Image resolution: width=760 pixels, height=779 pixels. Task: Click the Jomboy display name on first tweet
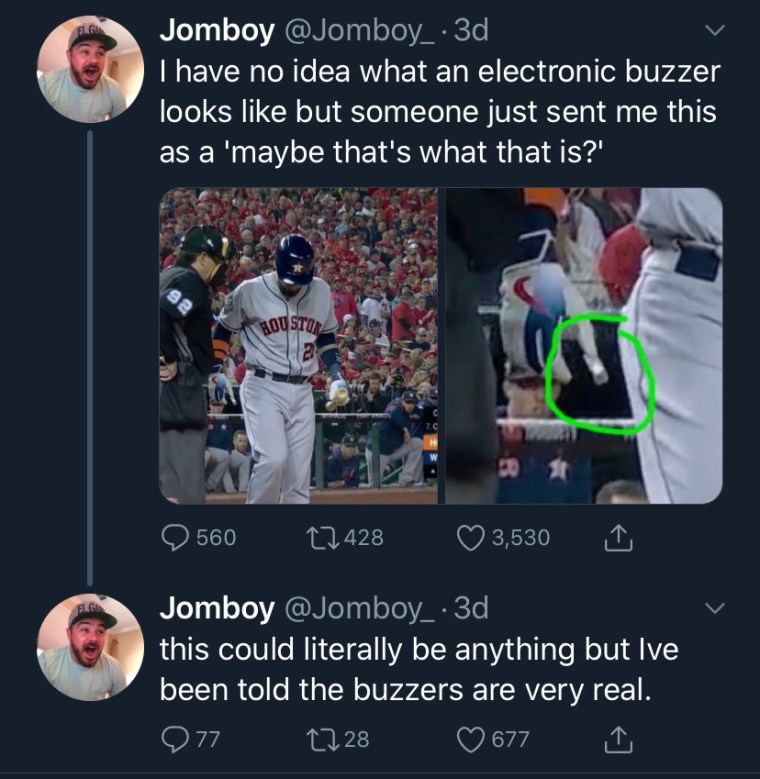[x=216, y=31]
